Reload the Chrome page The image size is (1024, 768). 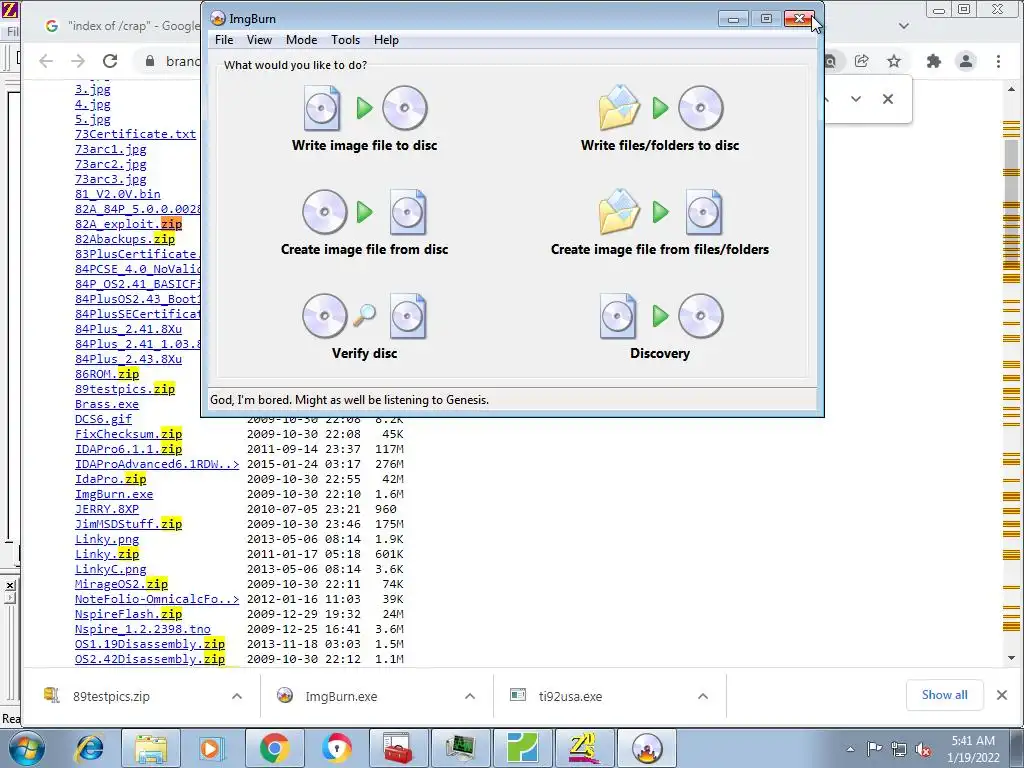[110, 61]
